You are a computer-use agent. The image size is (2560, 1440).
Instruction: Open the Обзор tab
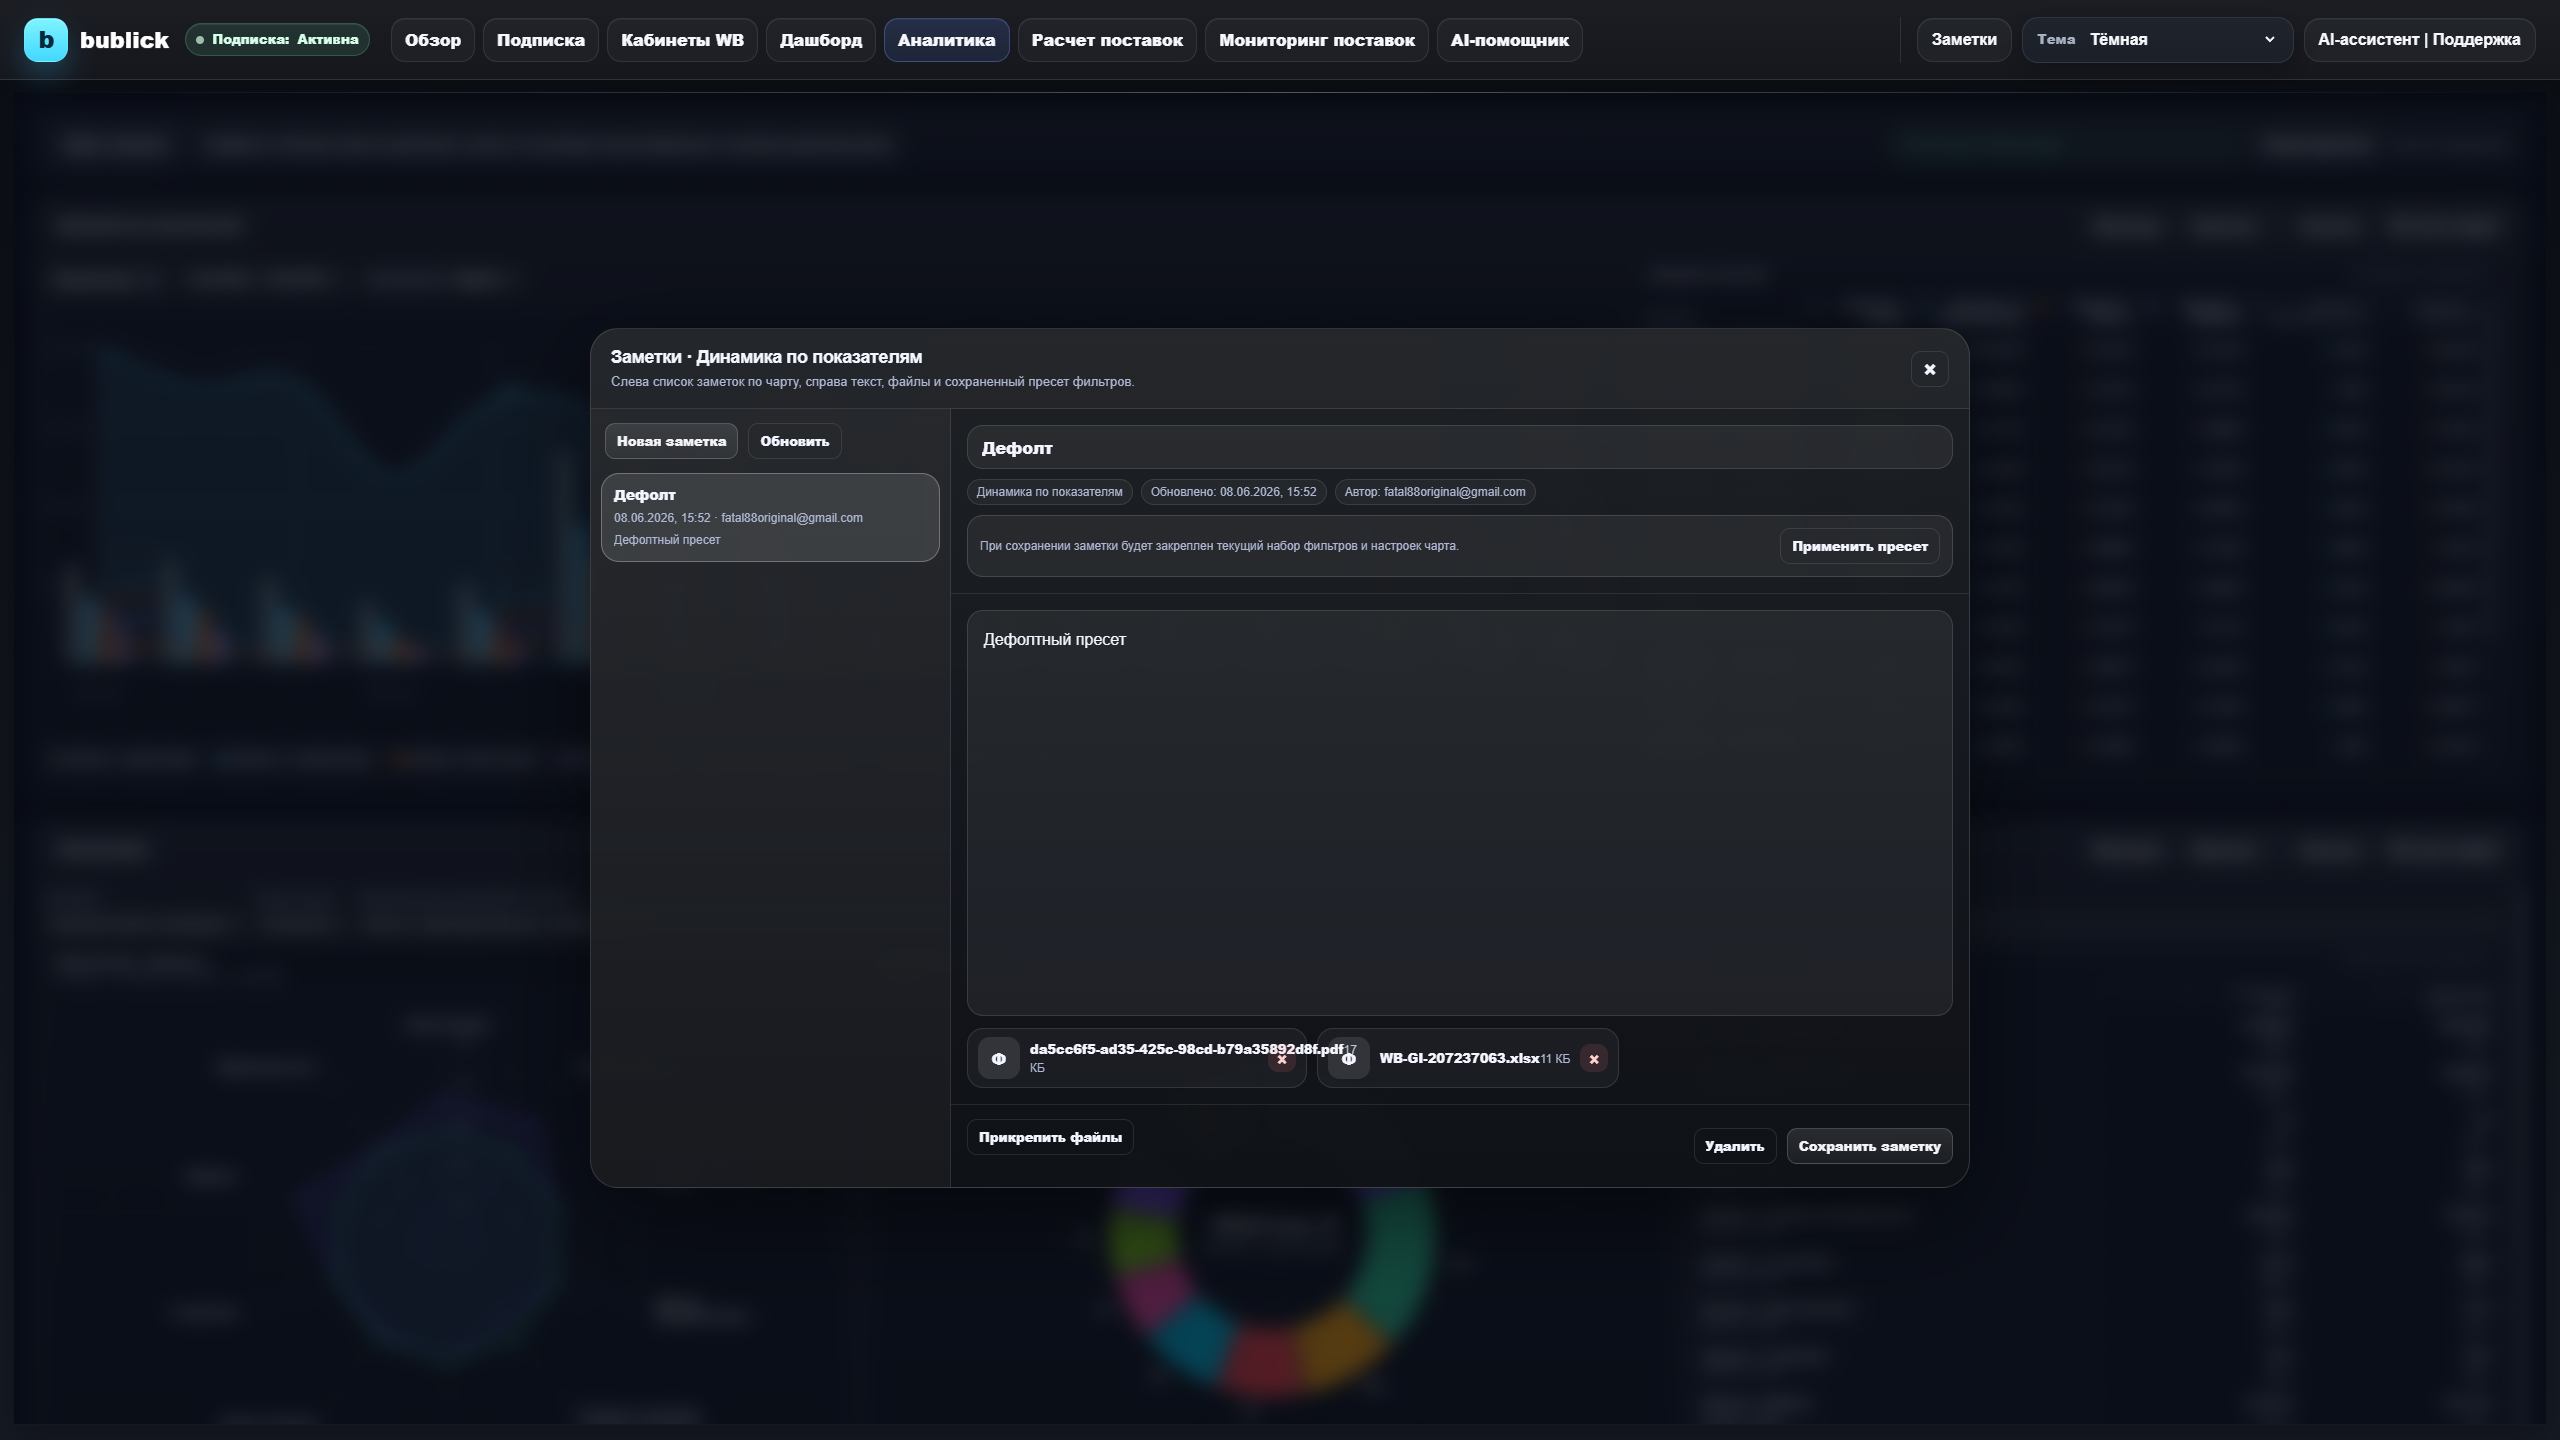click(x=433, y=40)
